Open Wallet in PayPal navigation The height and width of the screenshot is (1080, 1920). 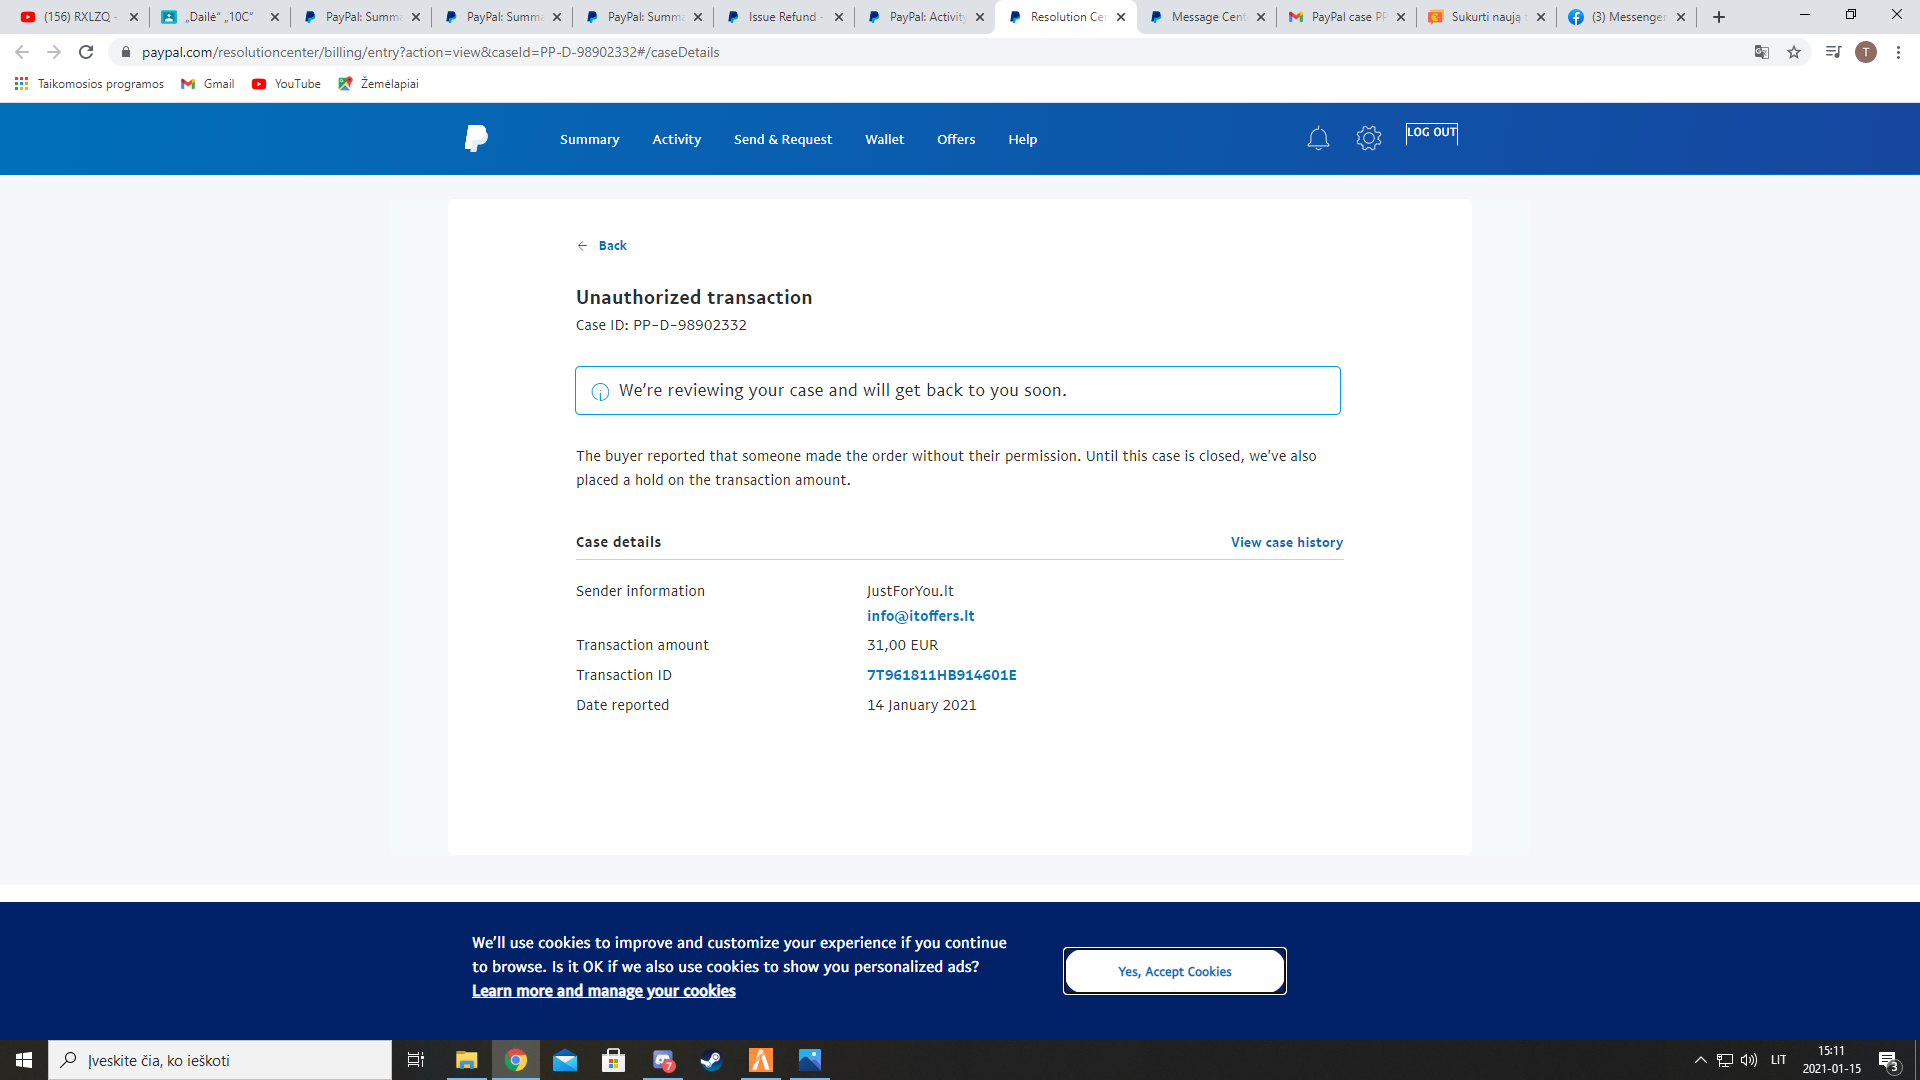884,139
